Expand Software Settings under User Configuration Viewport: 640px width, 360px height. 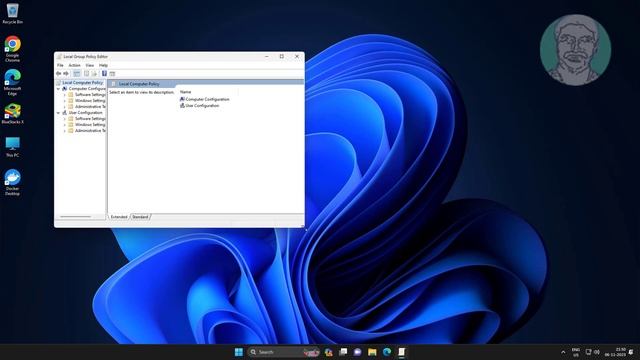click(64, 119)
